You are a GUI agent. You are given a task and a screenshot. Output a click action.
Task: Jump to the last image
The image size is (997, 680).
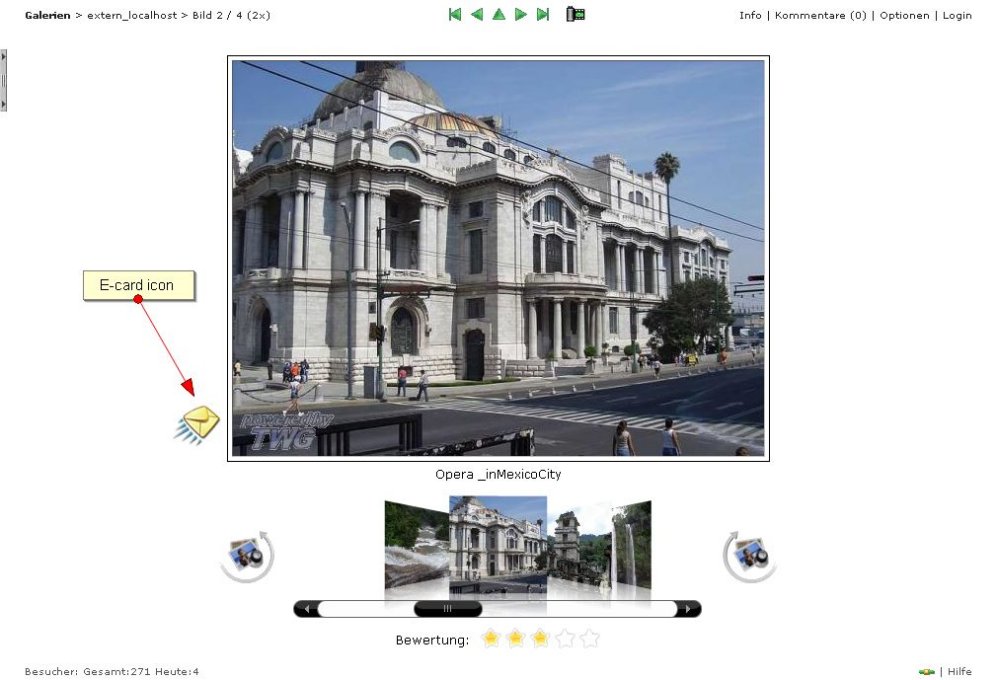(x=543, y=14)
